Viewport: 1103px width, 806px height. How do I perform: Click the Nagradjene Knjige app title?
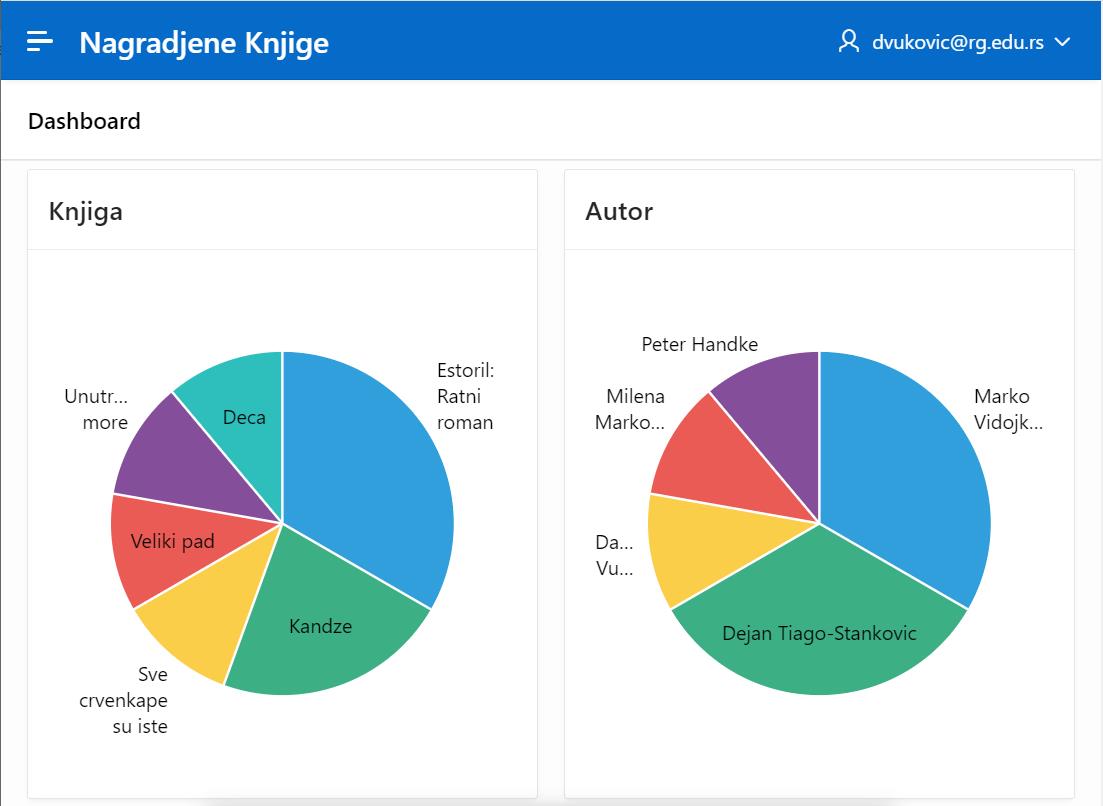pyautogui.click(x=204, y=42)
